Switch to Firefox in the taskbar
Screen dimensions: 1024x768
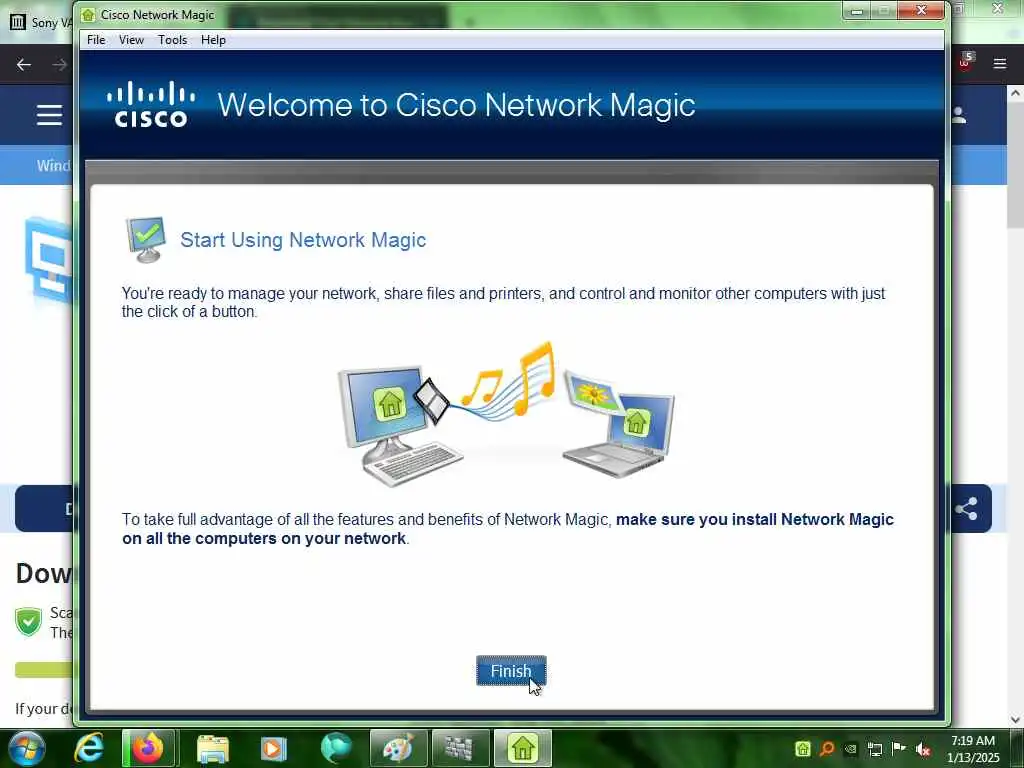(x=148, y=748)
